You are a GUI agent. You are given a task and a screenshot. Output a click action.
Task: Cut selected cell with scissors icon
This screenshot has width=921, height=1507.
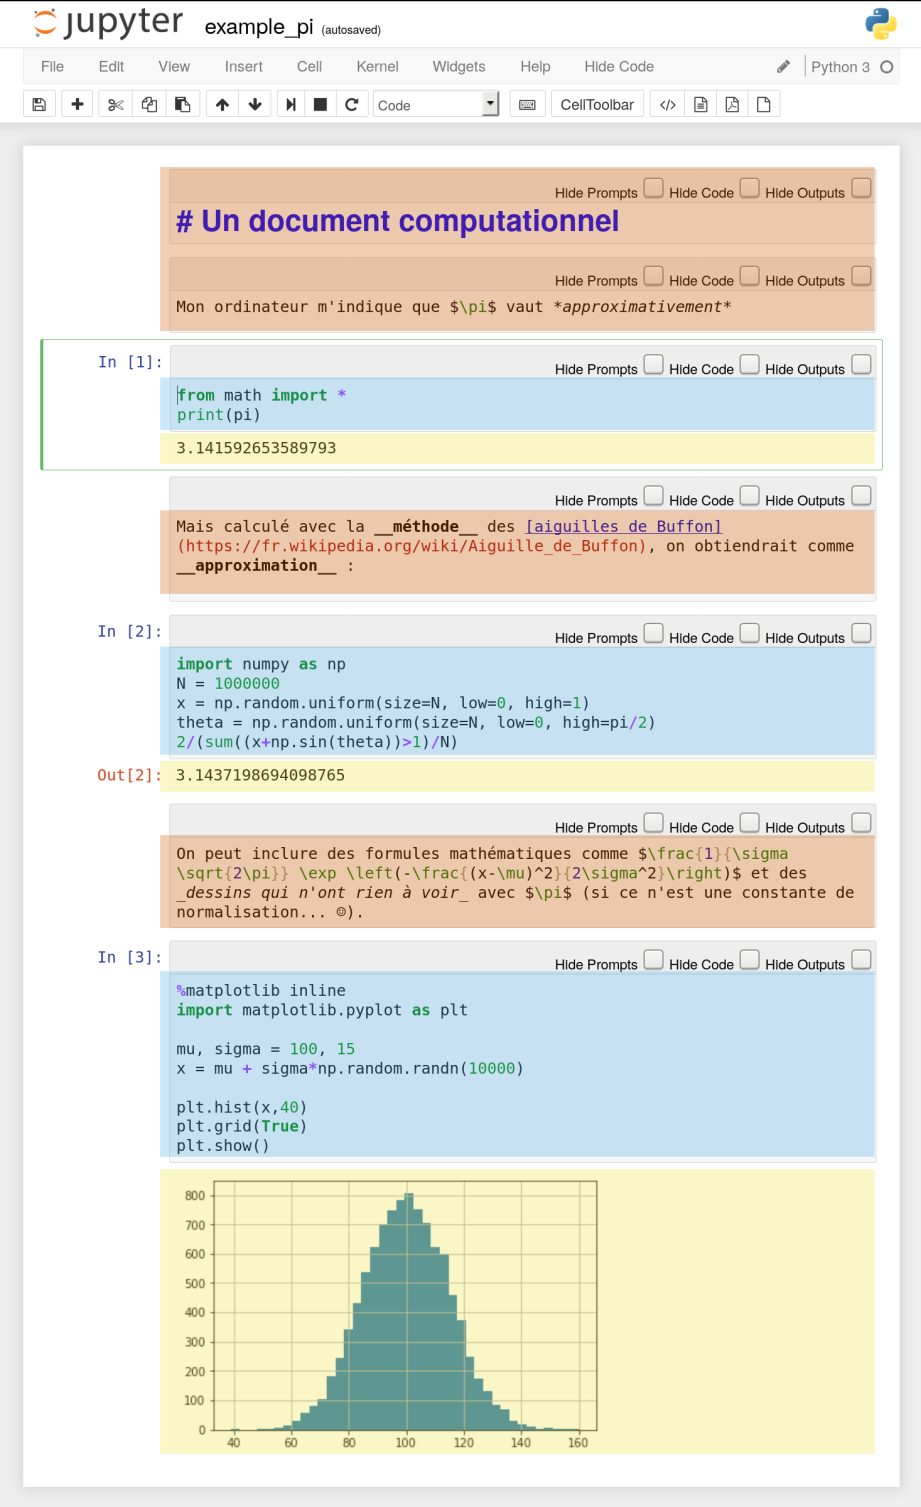pos(116,105)
